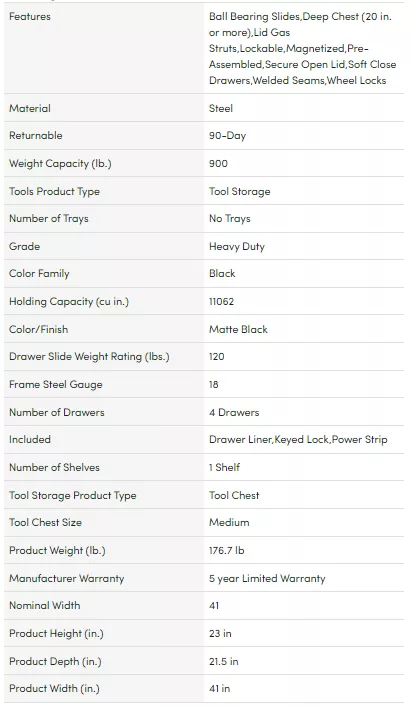Screen dimensions: 412x706
Task: Select the Product Weight 176.7 lb value
Action: [x=226, y=551]
